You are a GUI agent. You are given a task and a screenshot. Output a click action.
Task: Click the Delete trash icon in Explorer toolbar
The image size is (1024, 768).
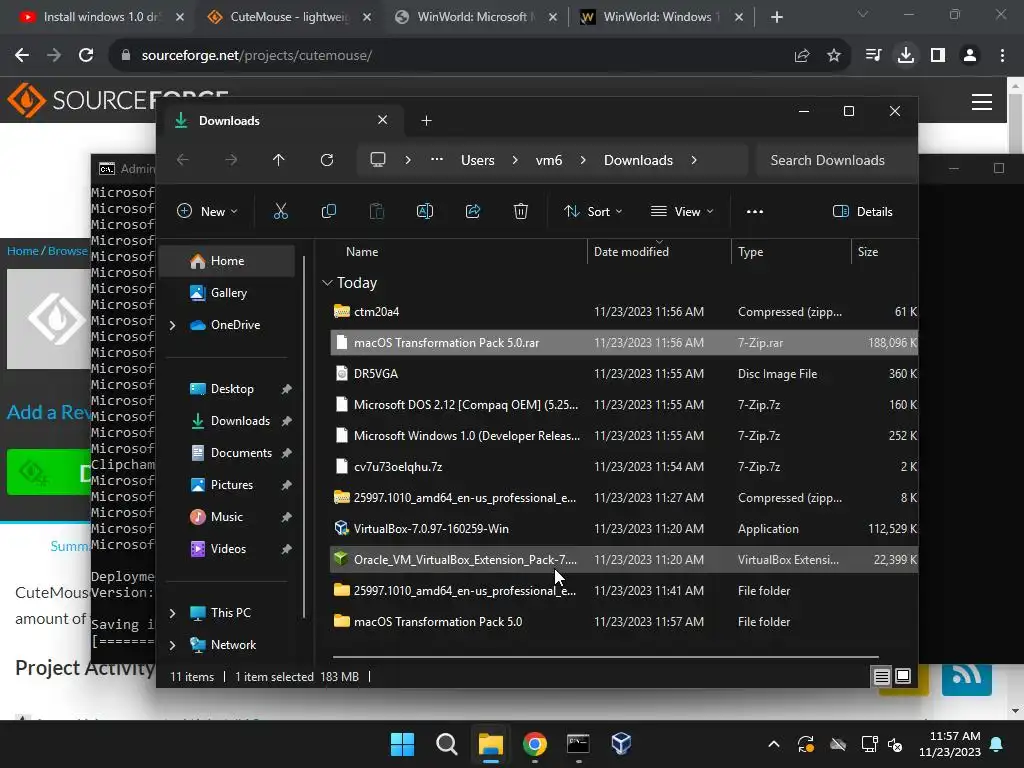click(520, 211)
